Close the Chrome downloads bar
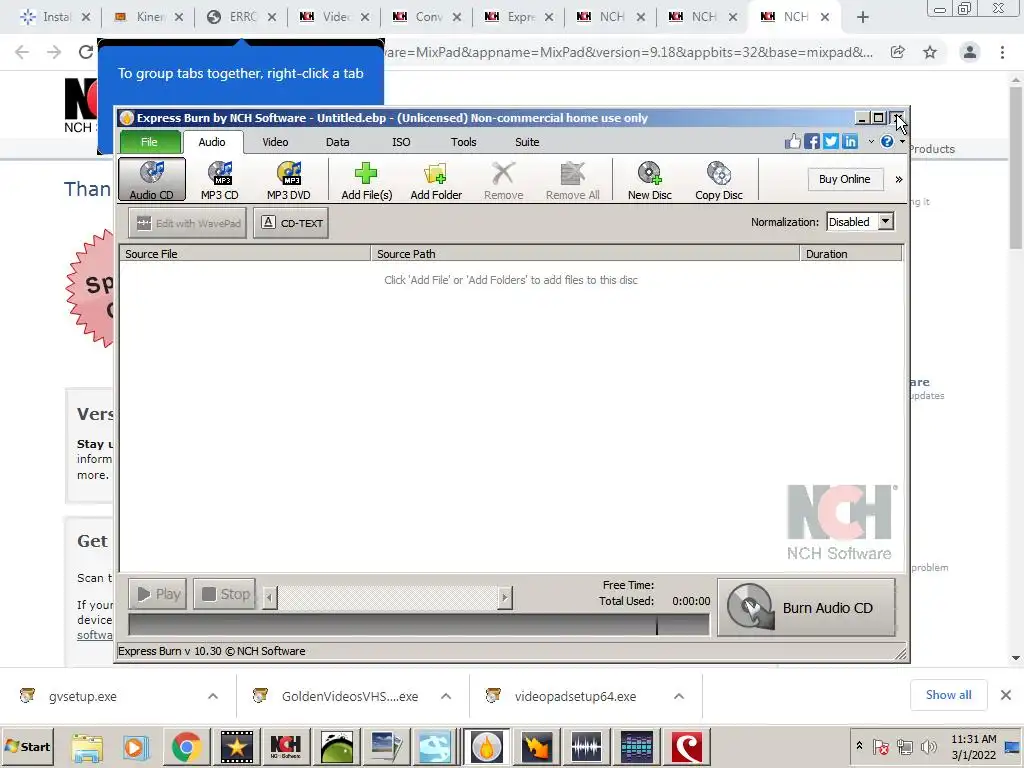Image resolution: width=1024 pixels, height=768 pixels. [x=1006, y=696]
